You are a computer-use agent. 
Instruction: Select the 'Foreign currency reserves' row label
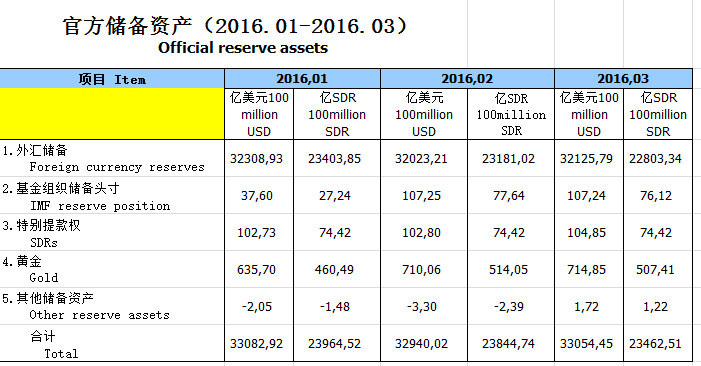click(112, 158)
